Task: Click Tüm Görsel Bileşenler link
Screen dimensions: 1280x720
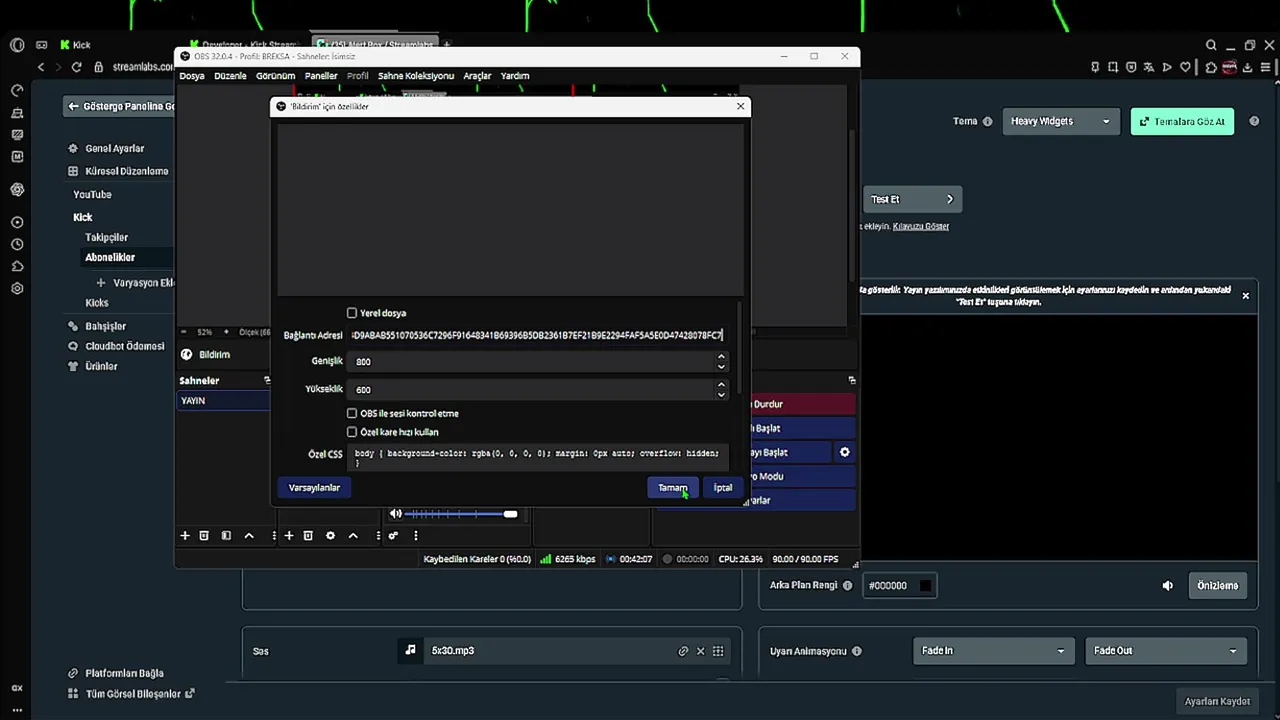Action: (133, 694)
